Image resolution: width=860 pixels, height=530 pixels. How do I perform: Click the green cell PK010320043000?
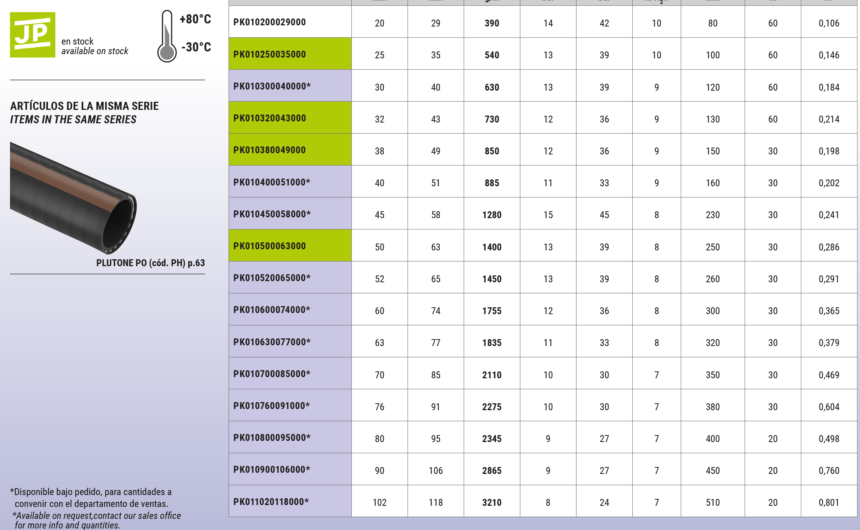[269, 118]
